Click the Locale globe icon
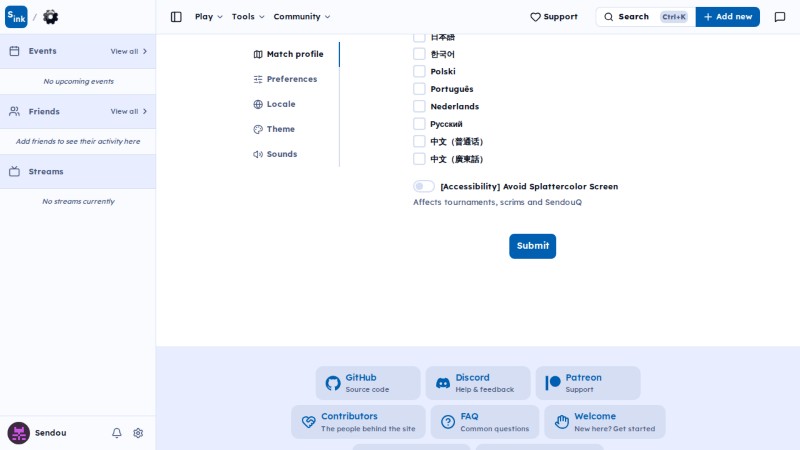The width and height of the screenshot is (800, 450). pos(258,104)
